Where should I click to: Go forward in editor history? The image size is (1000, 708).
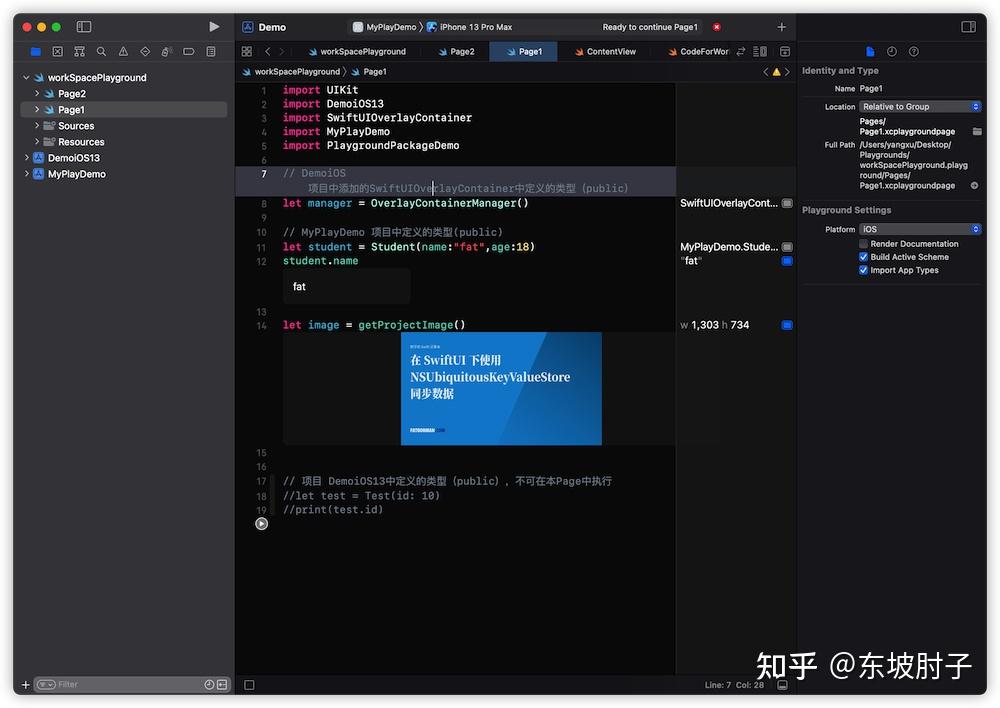click(x=282, y=52)
